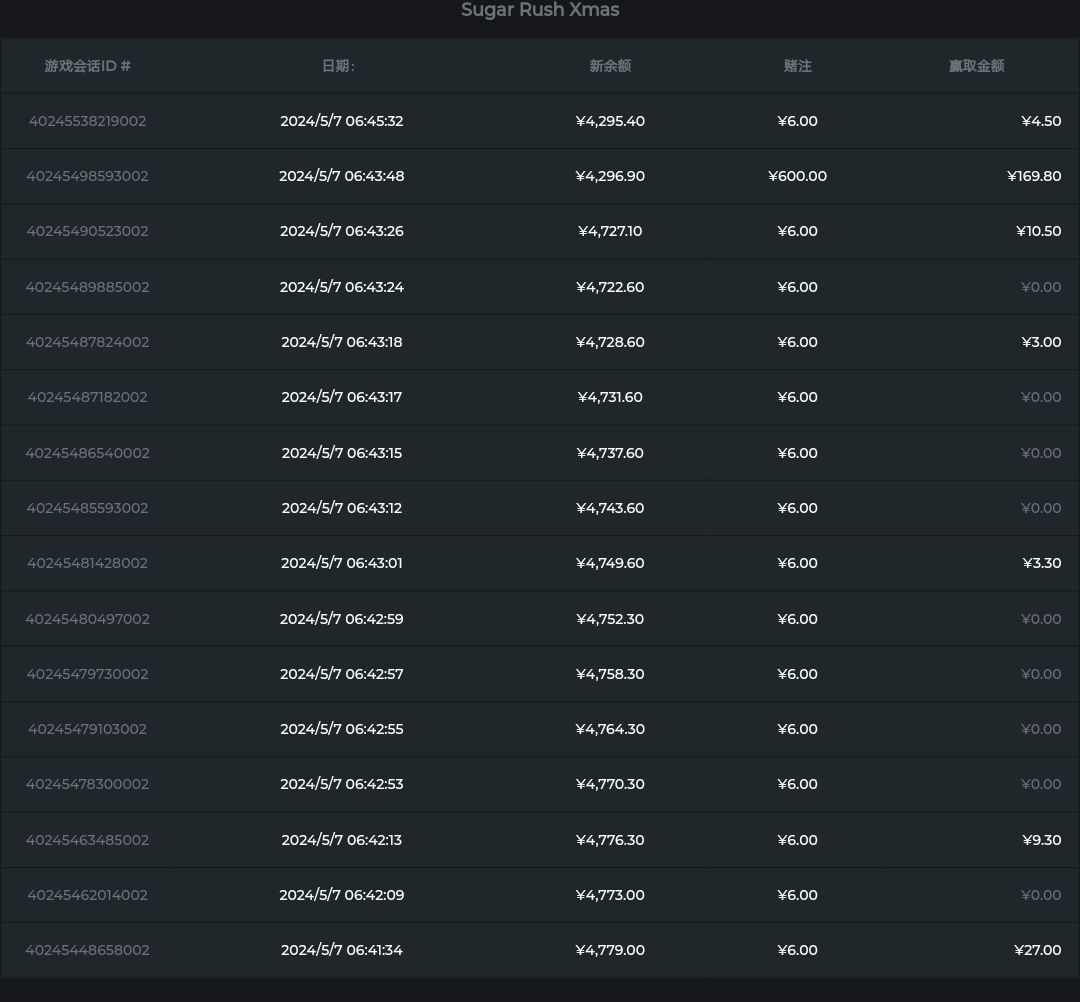Image resolution: width=1080 pixels, height=1002 pixels.
Task: Click the ¥3.30 win amount
Action: (1042, 563)
